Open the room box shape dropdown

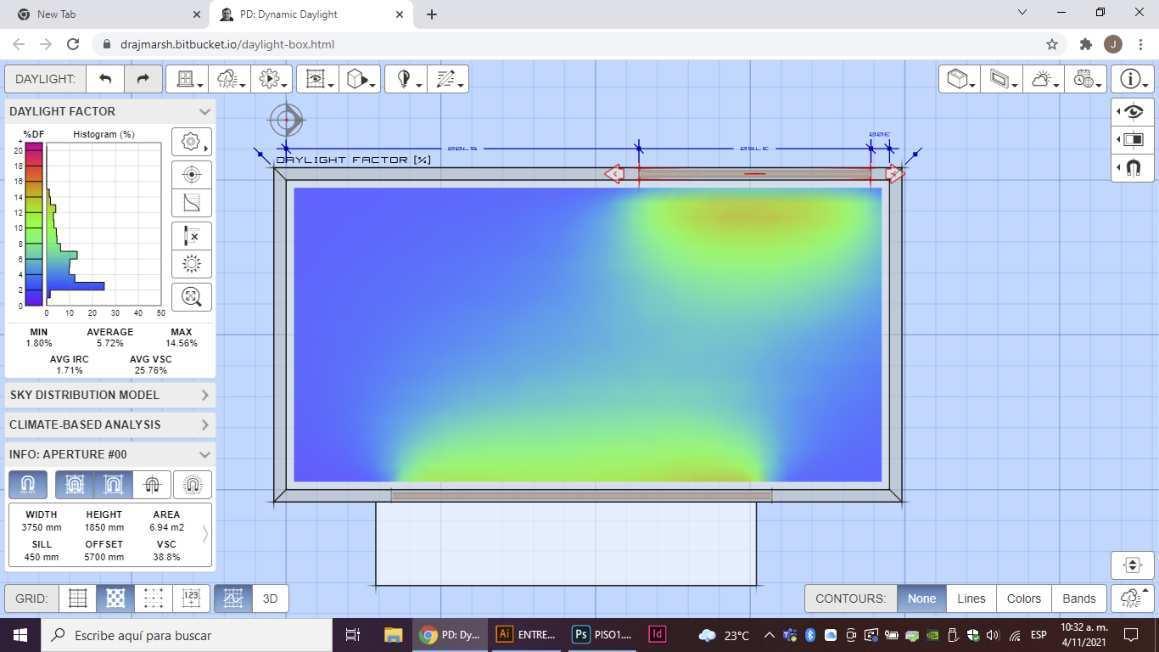959,79
